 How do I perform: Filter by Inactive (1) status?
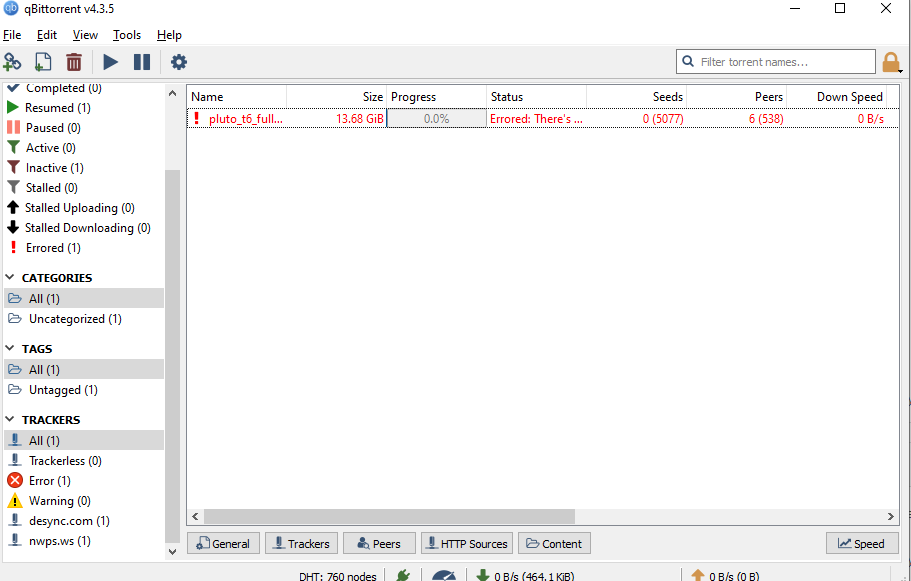[45, 168]
